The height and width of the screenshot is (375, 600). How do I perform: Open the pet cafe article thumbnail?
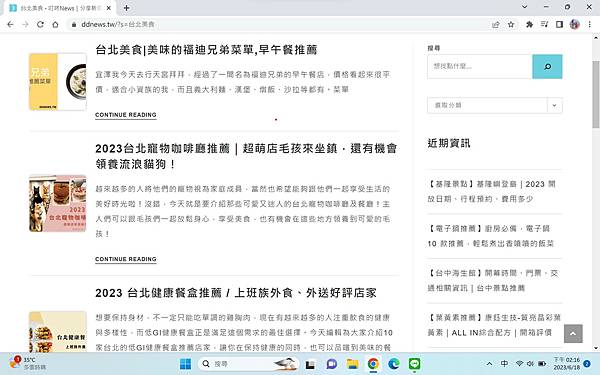click(58, 203)
